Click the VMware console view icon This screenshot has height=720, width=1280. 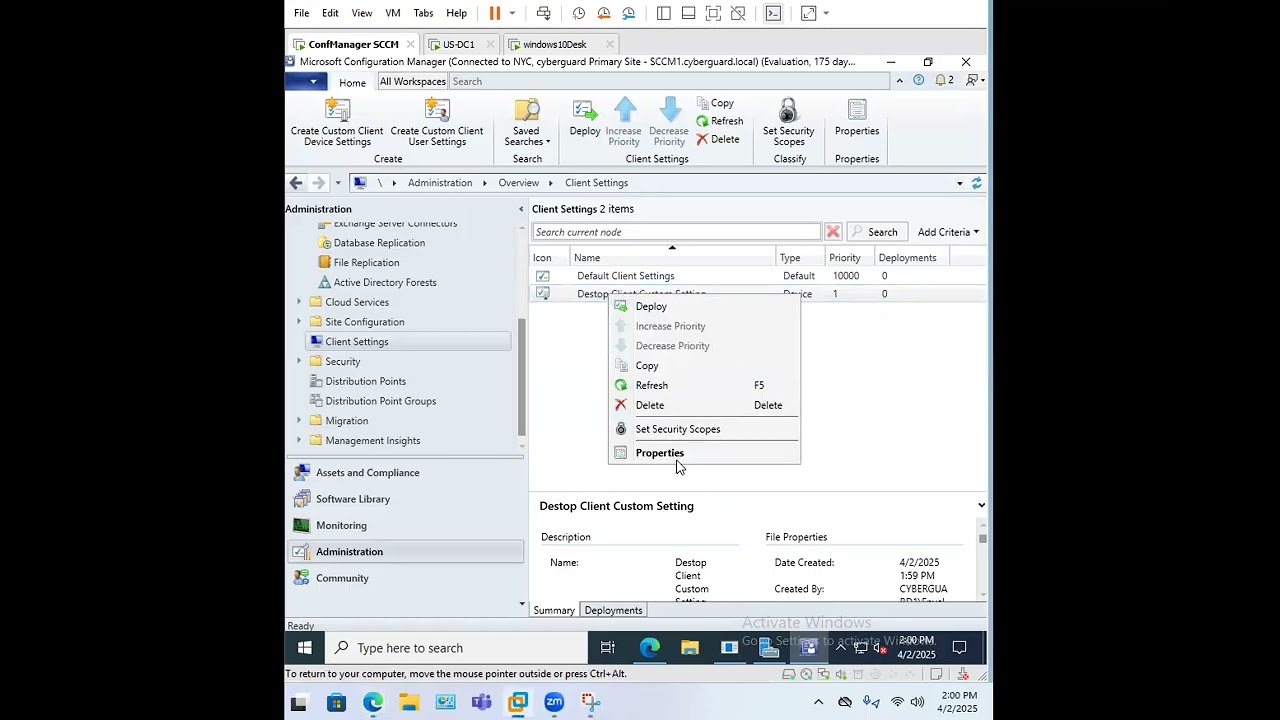pos(773,13)
